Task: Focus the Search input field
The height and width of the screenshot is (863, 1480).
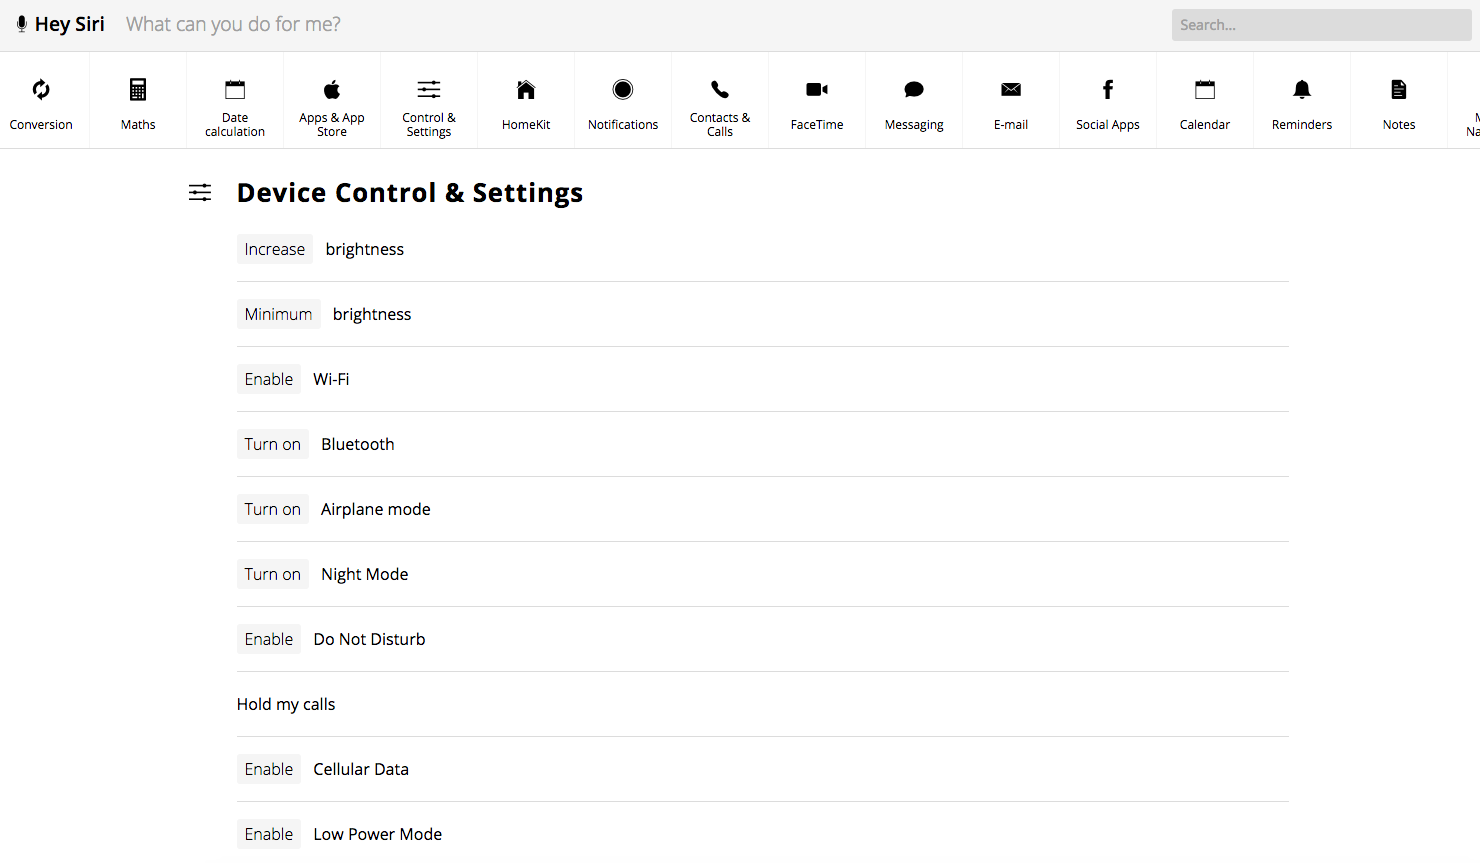Action: [1321, 25]
